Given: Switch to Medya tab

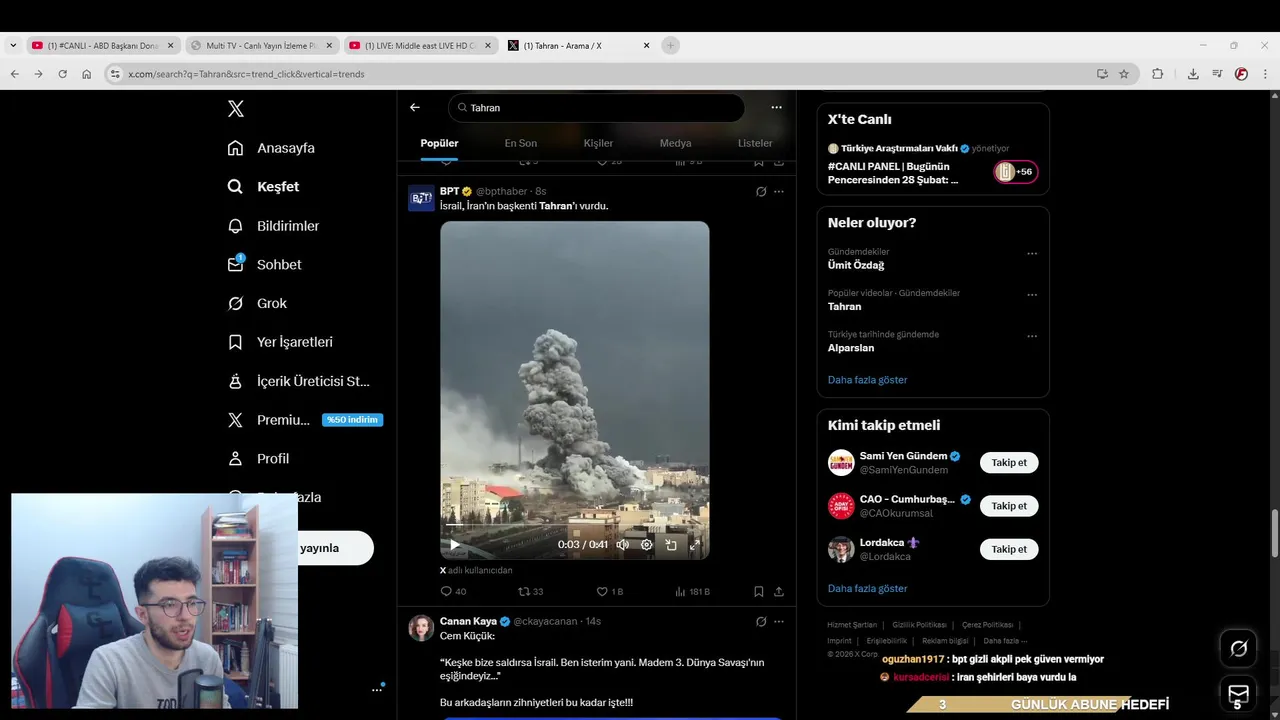Looking at the screenshot, I should point(675,143).
